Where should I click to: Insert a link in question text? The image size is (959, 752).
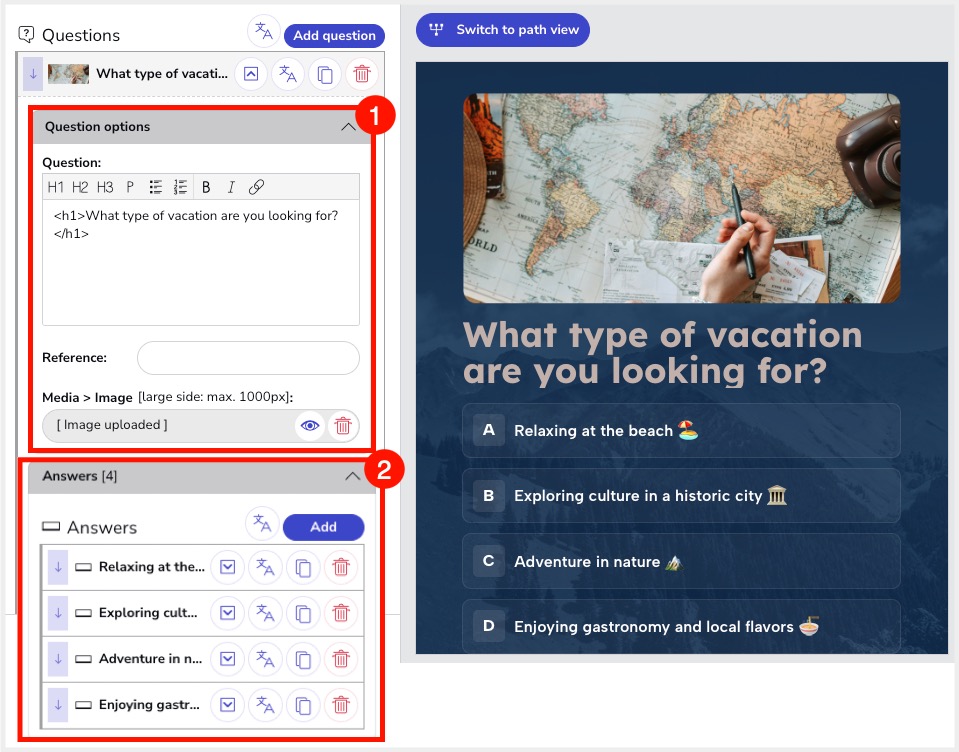256,187
